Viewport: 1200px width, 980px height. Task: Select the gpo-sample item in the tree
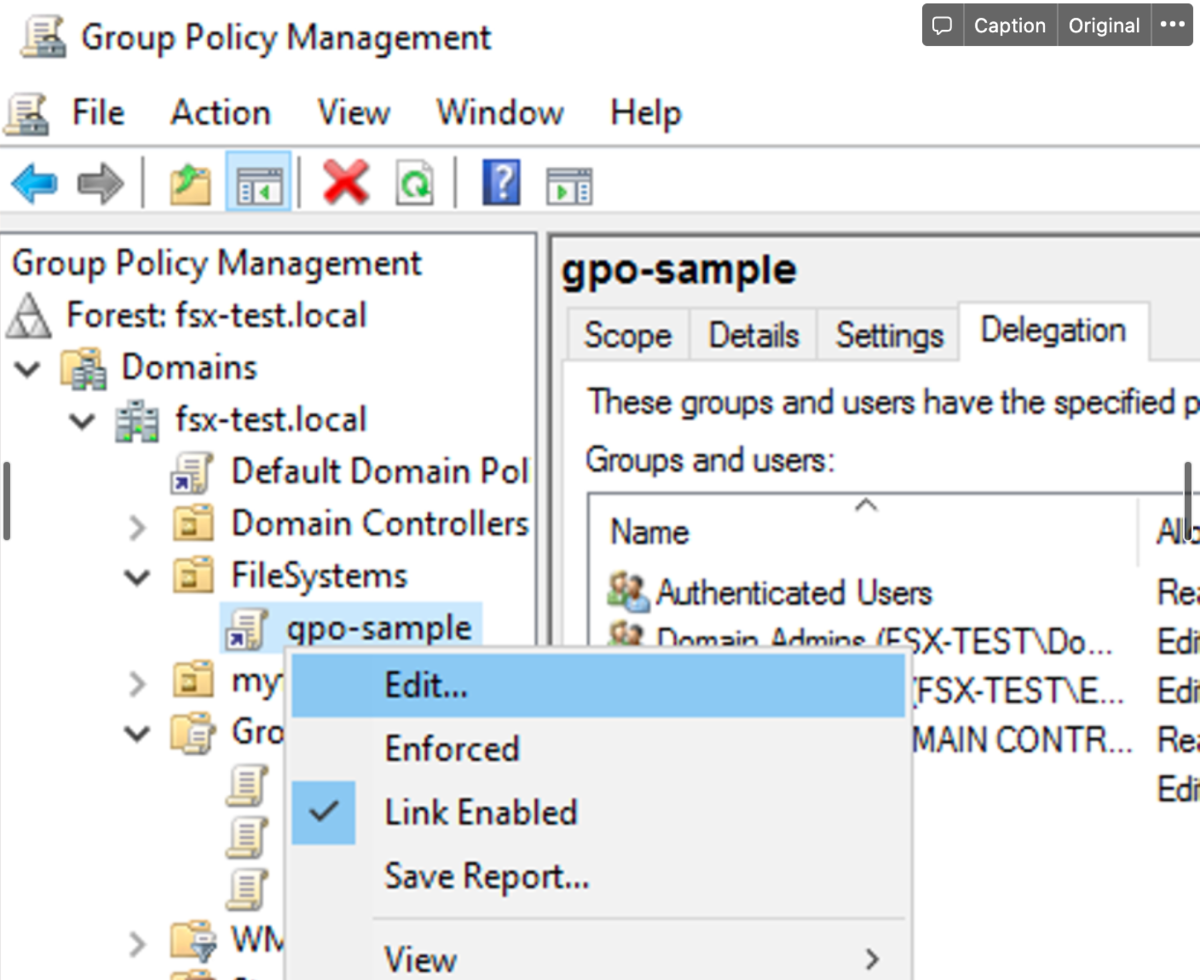pyautogui.click(x=379, y=628)
